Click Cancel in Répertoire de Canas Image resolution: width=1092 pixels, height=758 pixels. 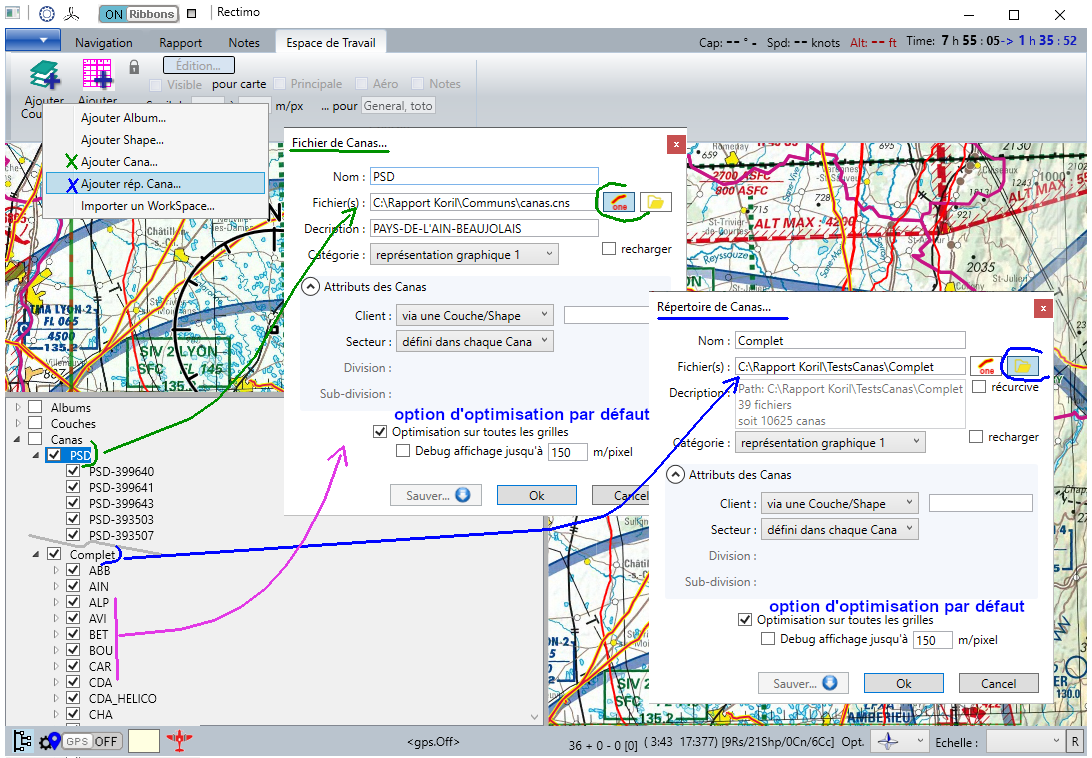998,683
